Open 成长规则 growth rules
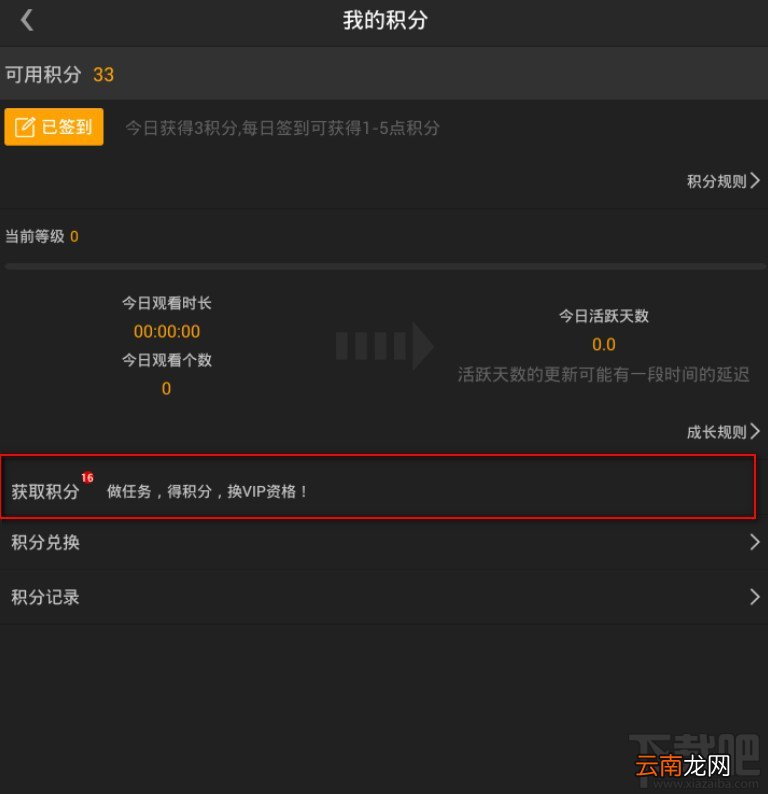 723,432
